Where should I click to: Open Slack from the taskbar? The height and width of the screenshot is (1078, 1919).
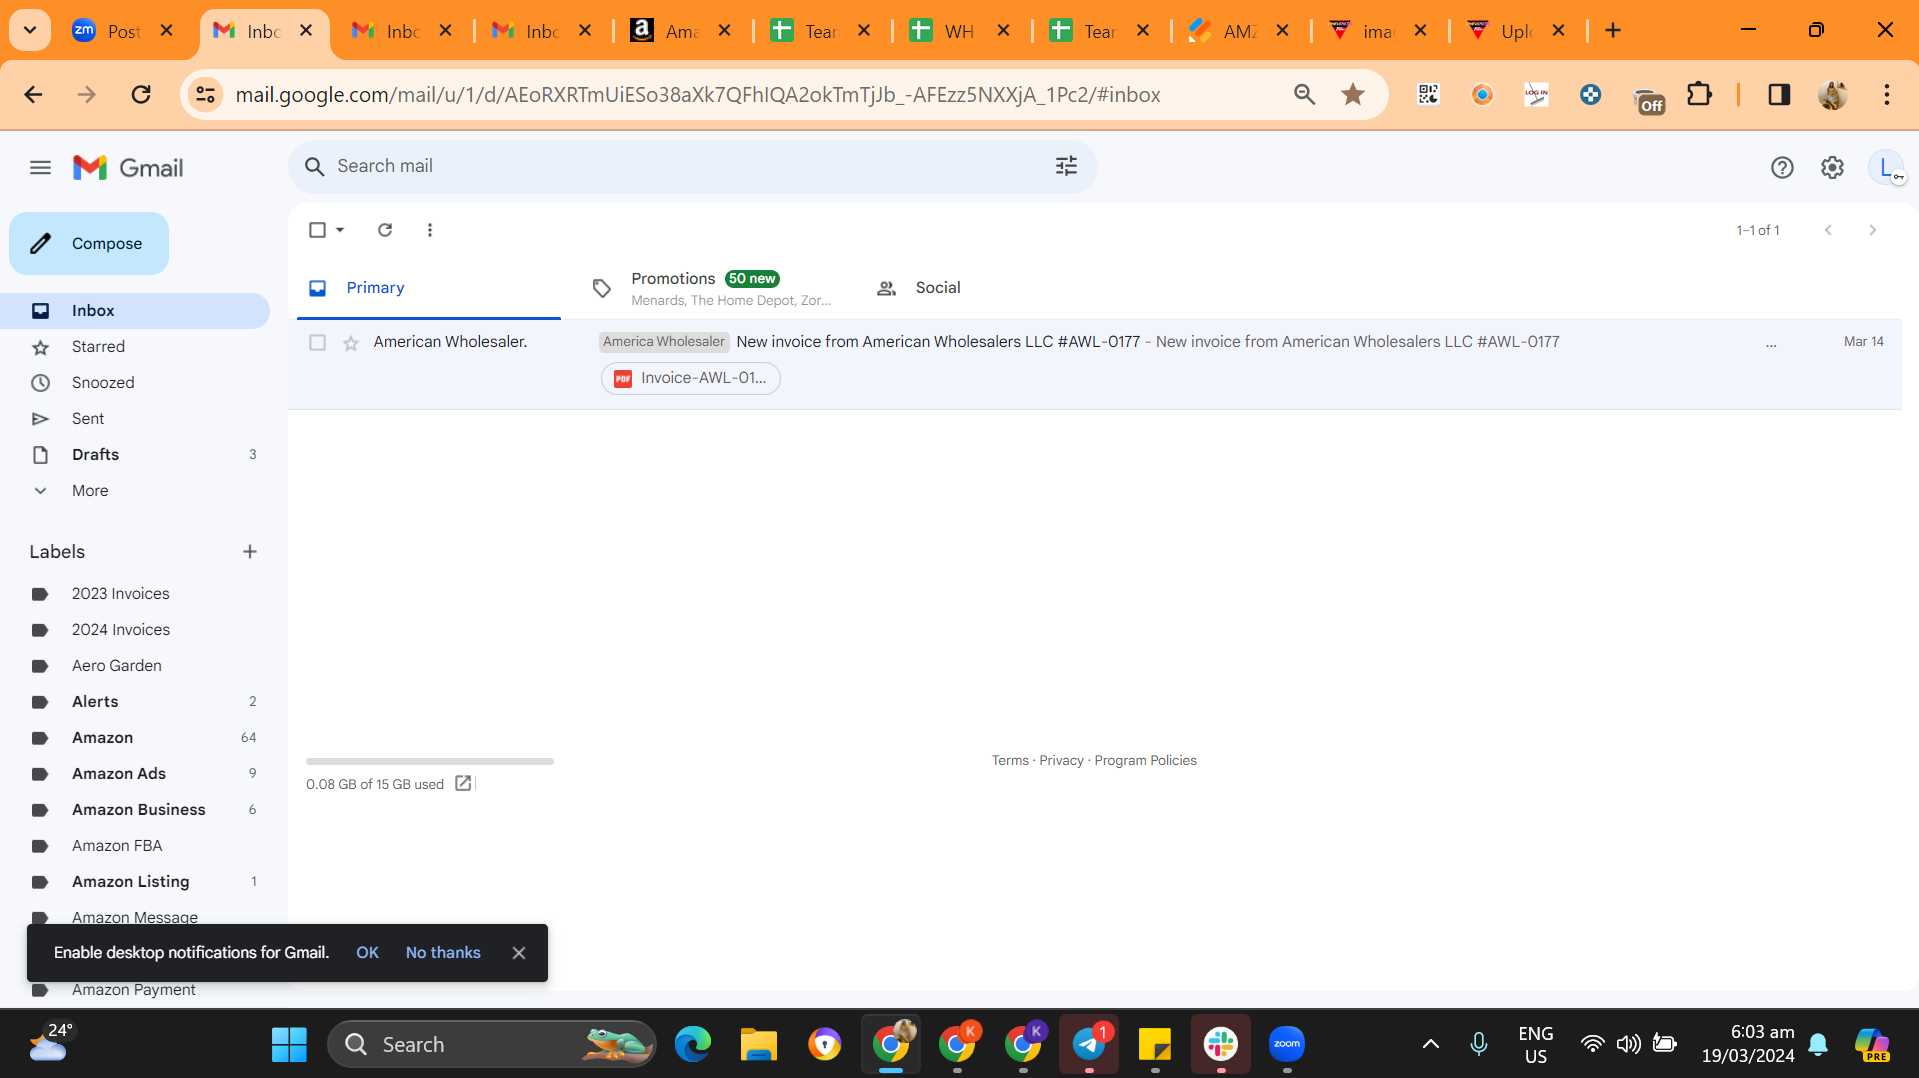[1221, 1044]
